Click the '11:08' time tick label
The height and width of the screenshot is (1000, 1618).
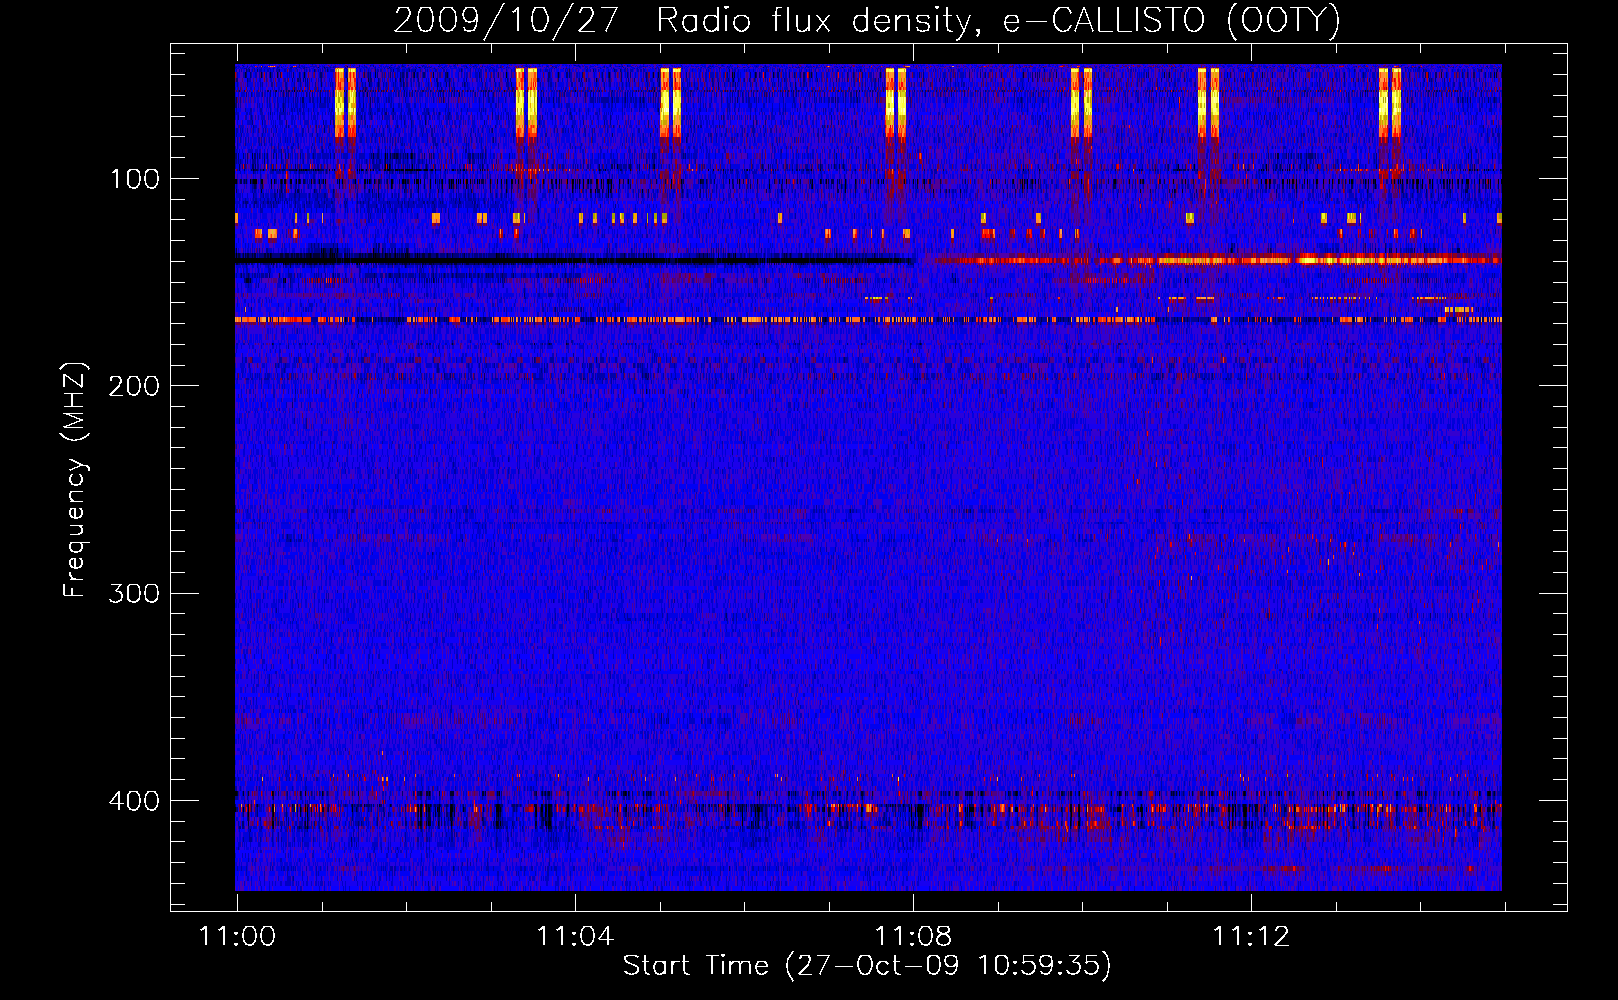click(x=913, y=937)
